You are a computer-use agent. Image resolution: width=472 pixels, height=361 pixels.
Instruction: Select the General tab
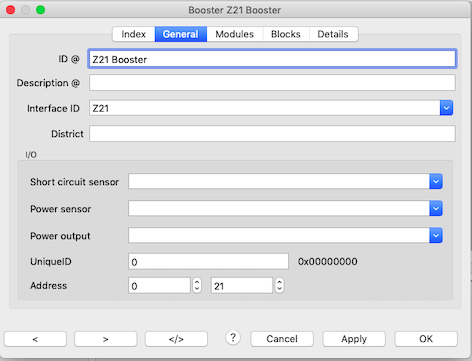click(181, 34)
